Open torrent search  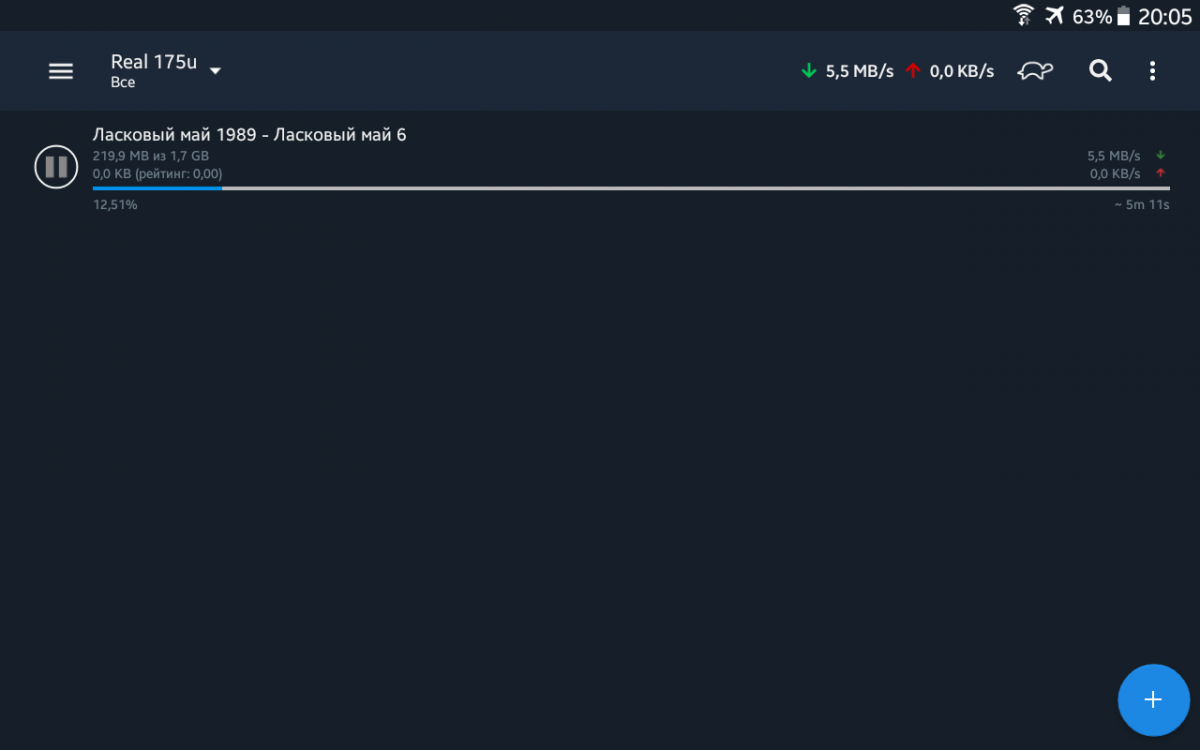1100,70
